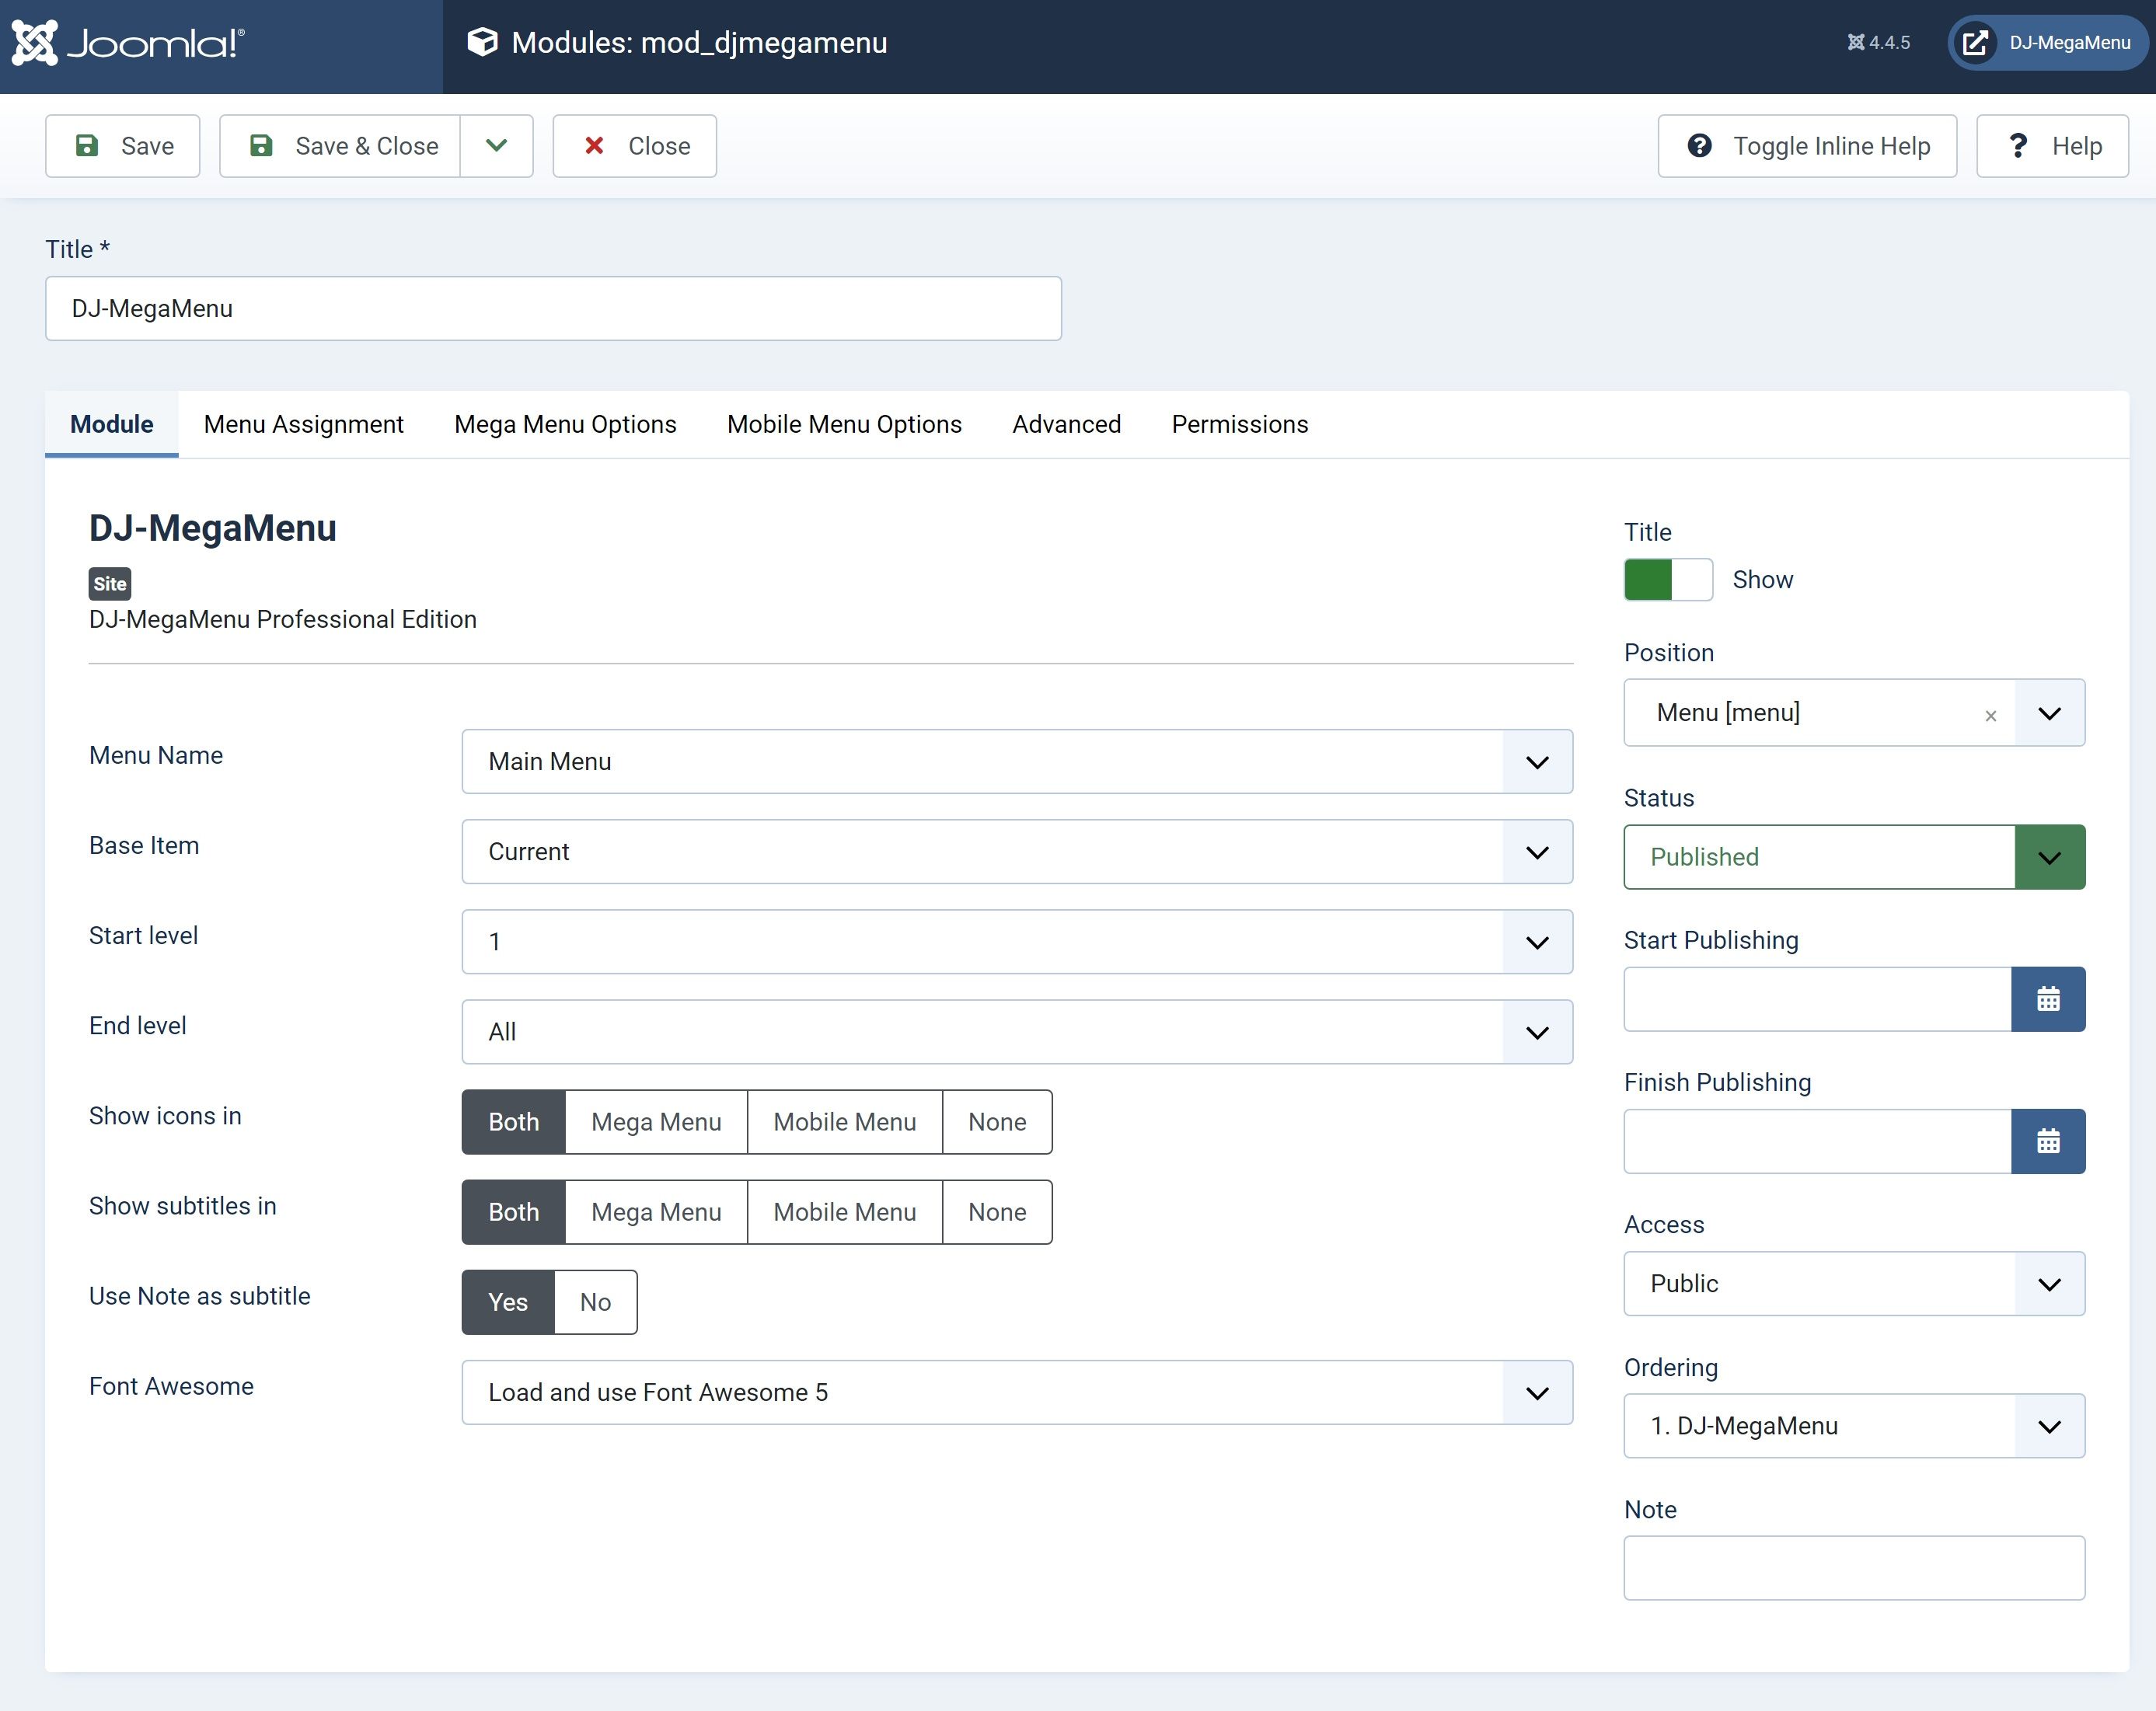Screen dimensions: 2156x1711
Task: Clear the Menu [menu] position with x icon
Action: coord(1990,715)
